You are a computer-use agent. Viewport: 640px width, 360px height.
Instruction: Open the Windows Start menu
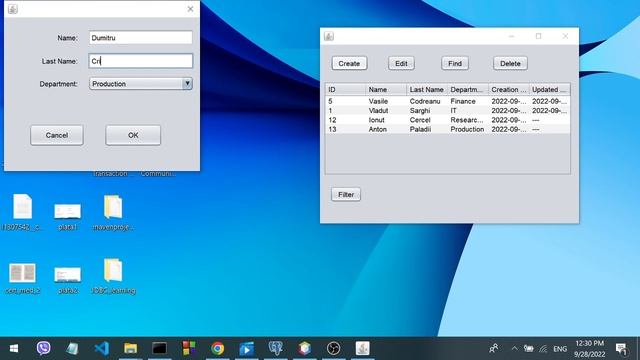(13, 348)
